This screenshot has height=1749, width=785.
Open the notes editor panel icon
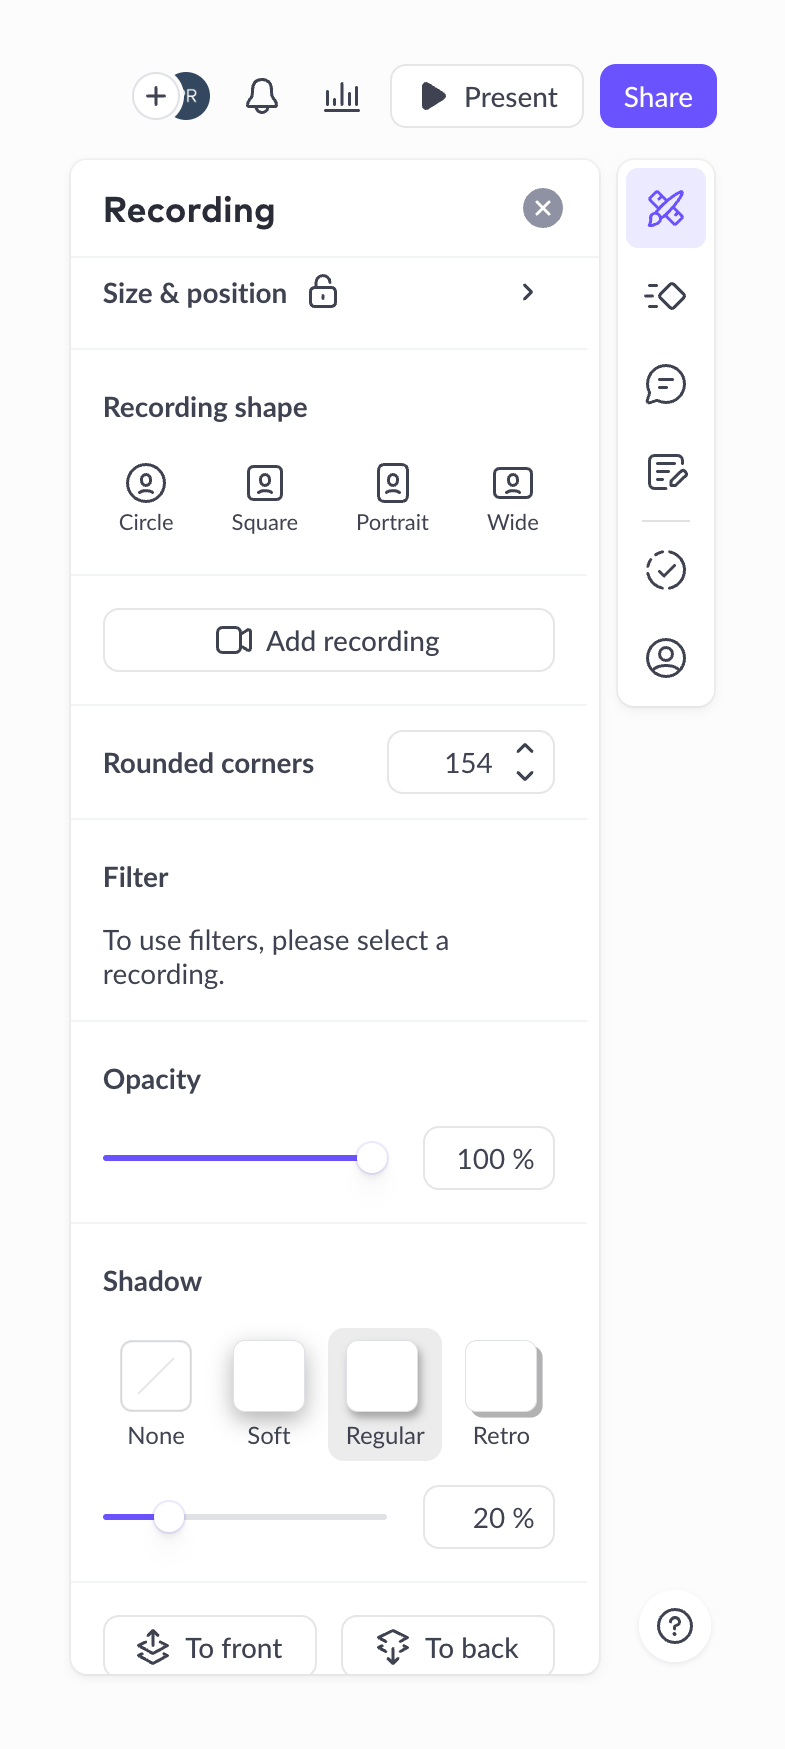665,473
